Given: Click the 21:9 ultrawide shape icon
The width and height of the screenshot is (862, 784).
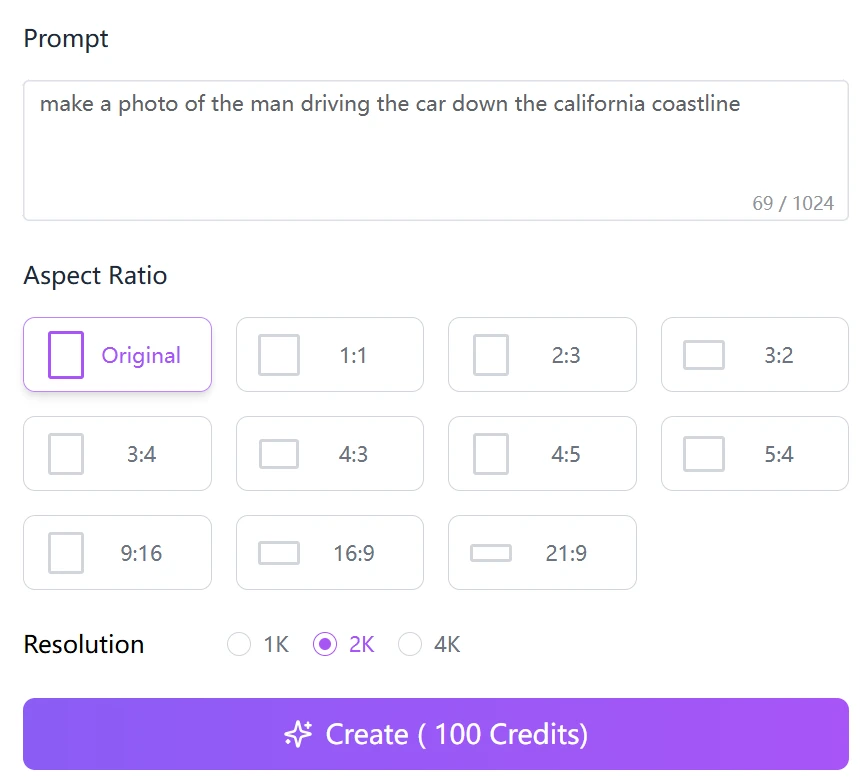Looking at the screenshot, I should point(491,553).
